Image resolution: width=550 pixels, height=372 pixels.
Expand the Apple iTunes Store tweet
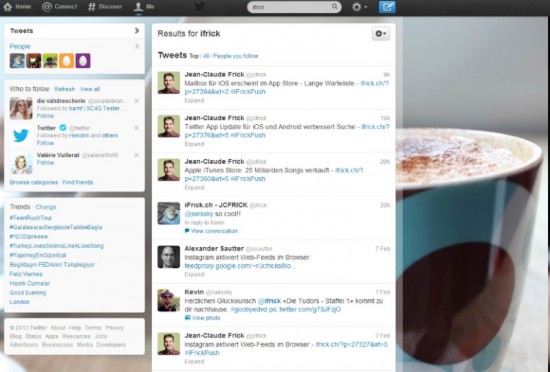click(x=194, y=188)
